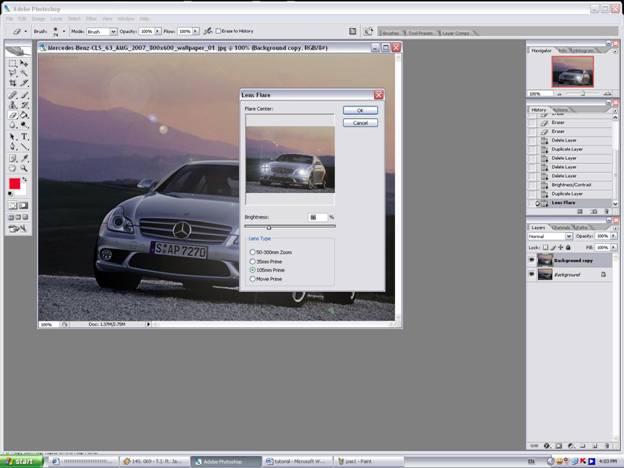The image size is (624, 468).
Task: Click OK in the Lens Flare dialog
Action: (x=359, y=110)
